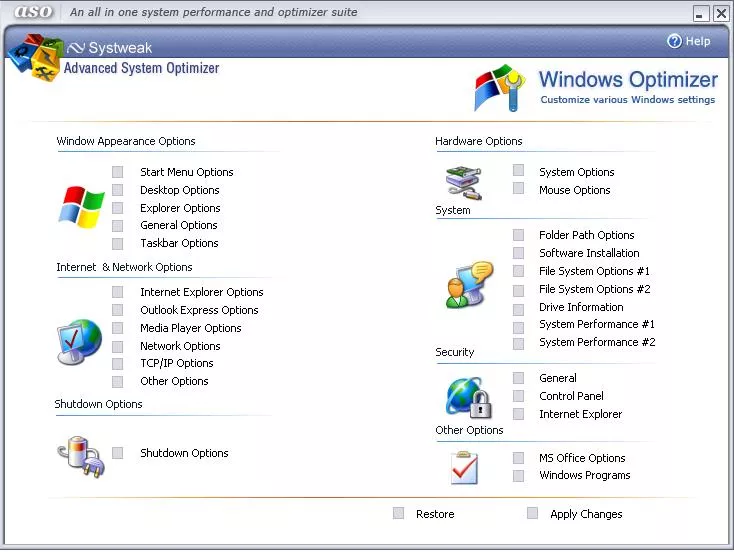
Task: Tick the Start Menu Options checkbox
Action: 117,172
